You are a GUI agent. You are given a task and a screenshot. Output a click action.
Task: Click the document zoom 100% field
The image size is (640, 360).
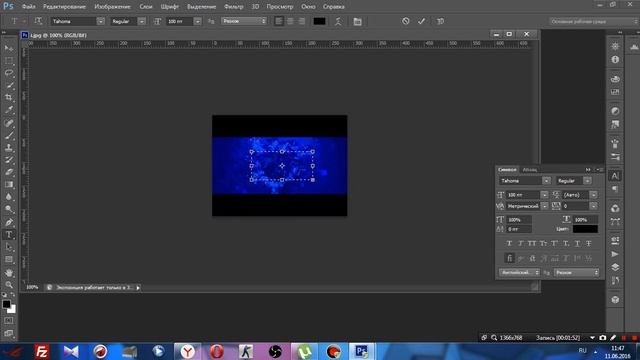click(x=32, y=287)
